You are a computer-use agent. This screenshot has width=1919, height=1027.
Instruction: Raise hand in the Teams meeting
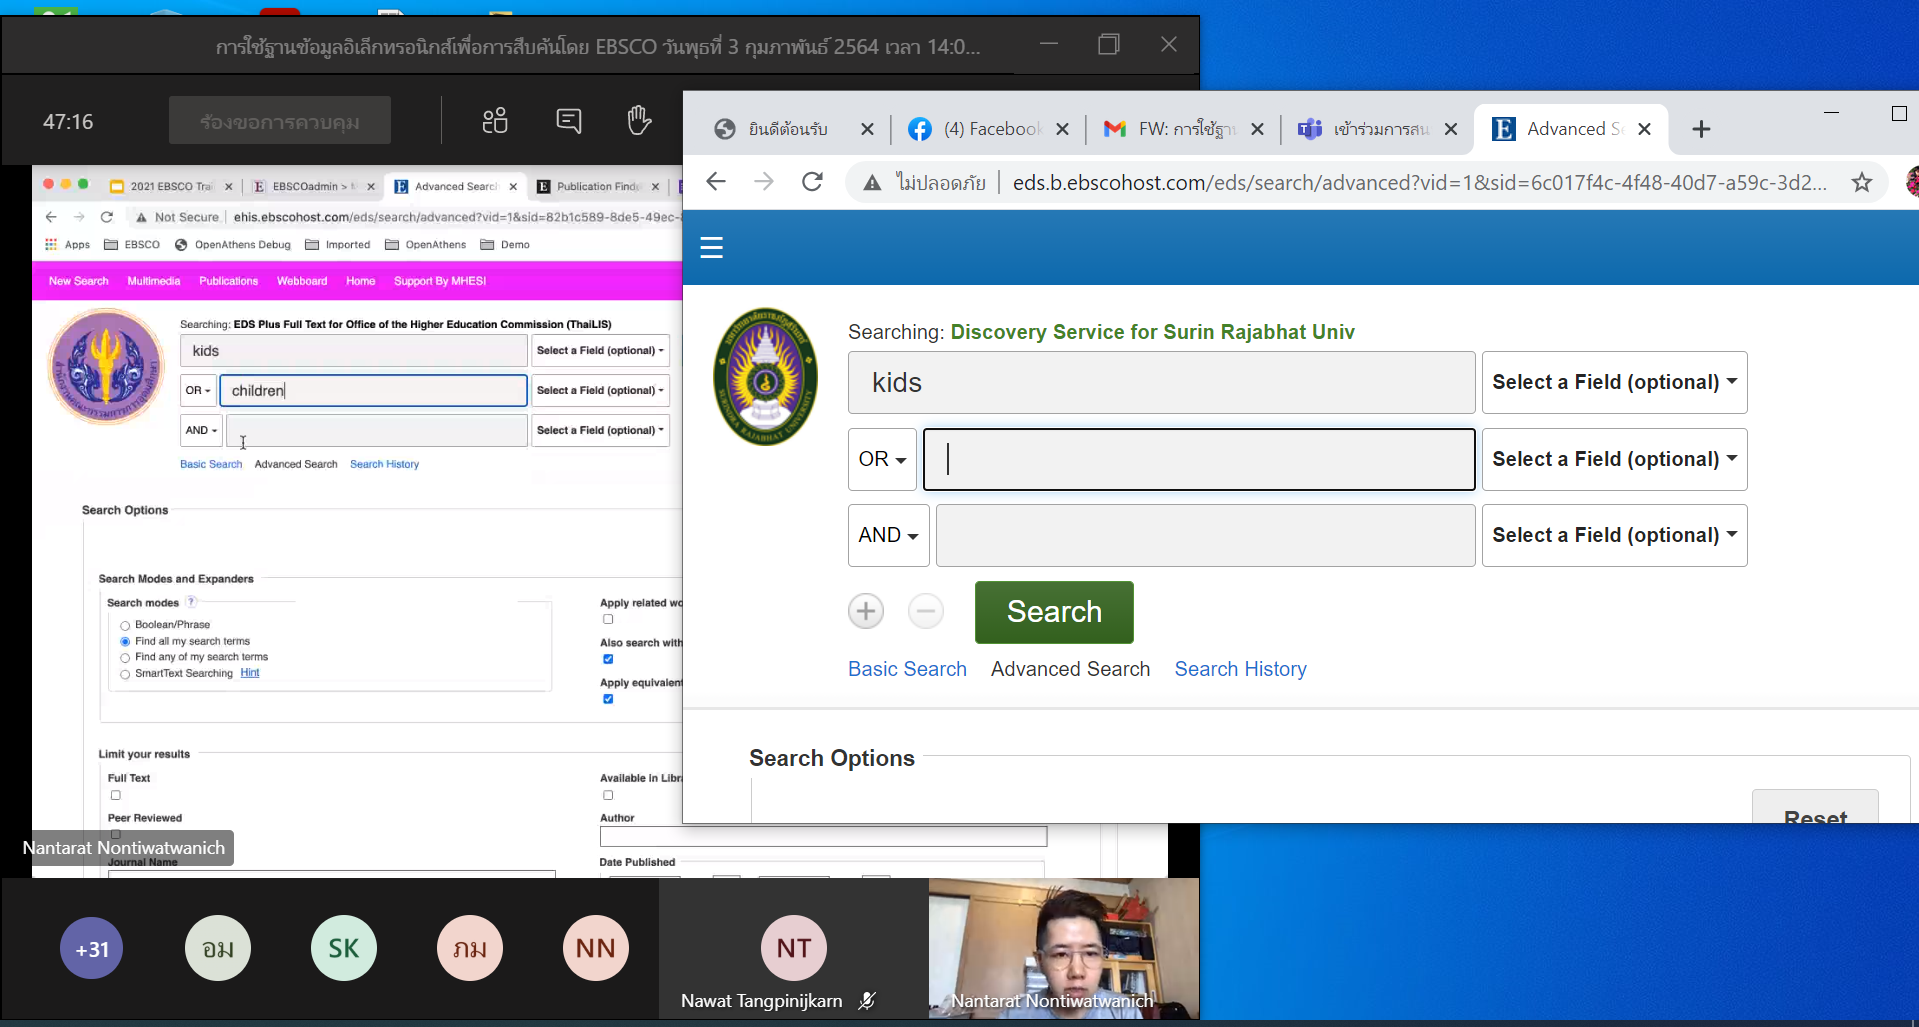[638, 121]
